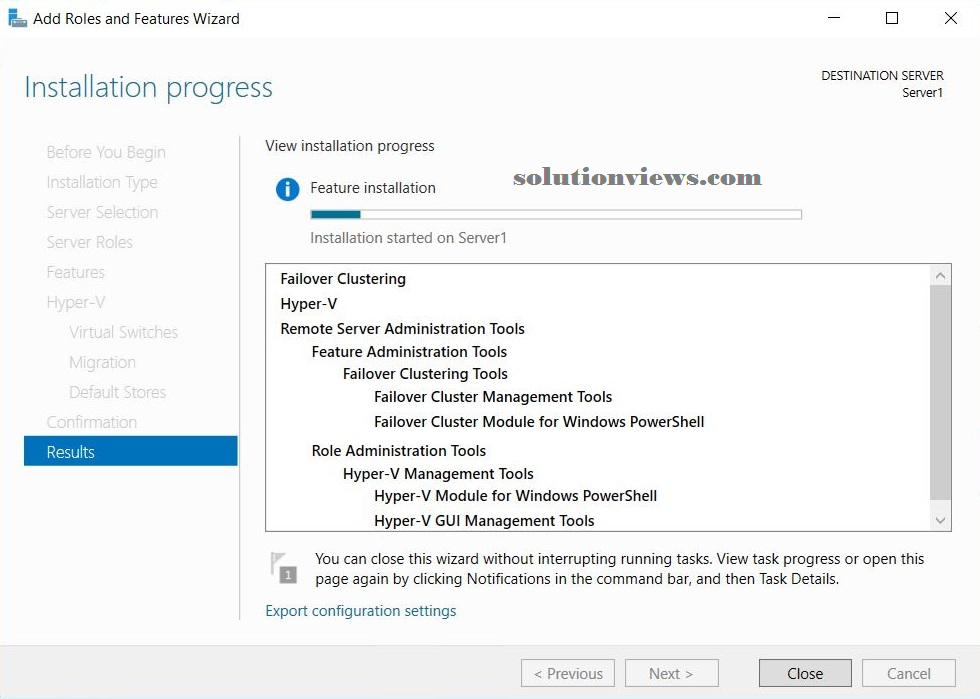Select Remote Server Administration Tools entry
980x699 pixels.
click(402, 329)
